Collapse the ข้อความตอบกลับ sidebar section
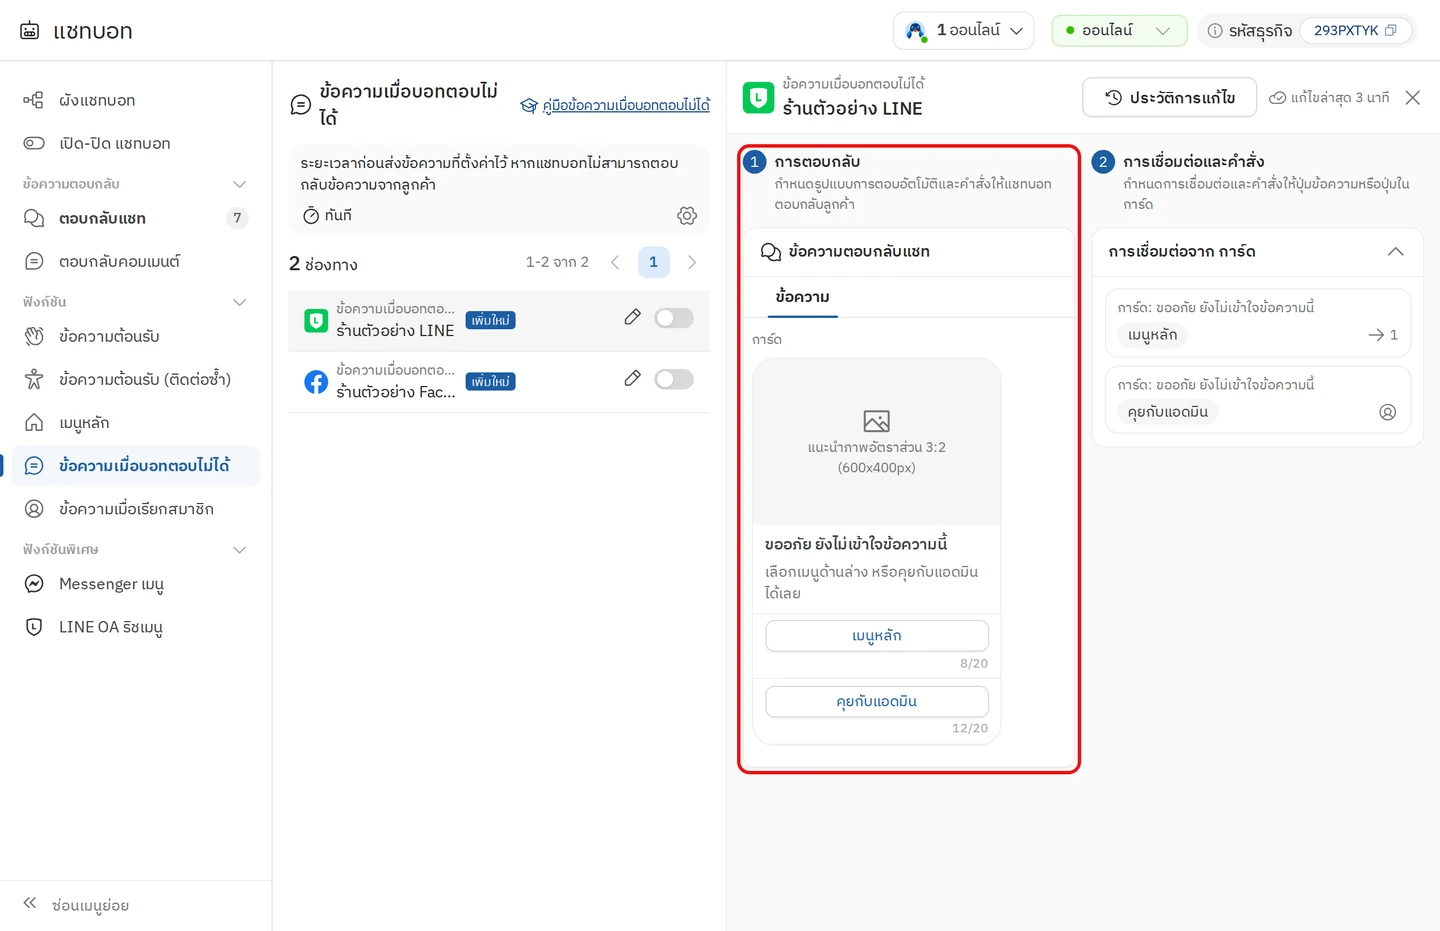This screenshot has height=931, width=1440. point(239,184)
